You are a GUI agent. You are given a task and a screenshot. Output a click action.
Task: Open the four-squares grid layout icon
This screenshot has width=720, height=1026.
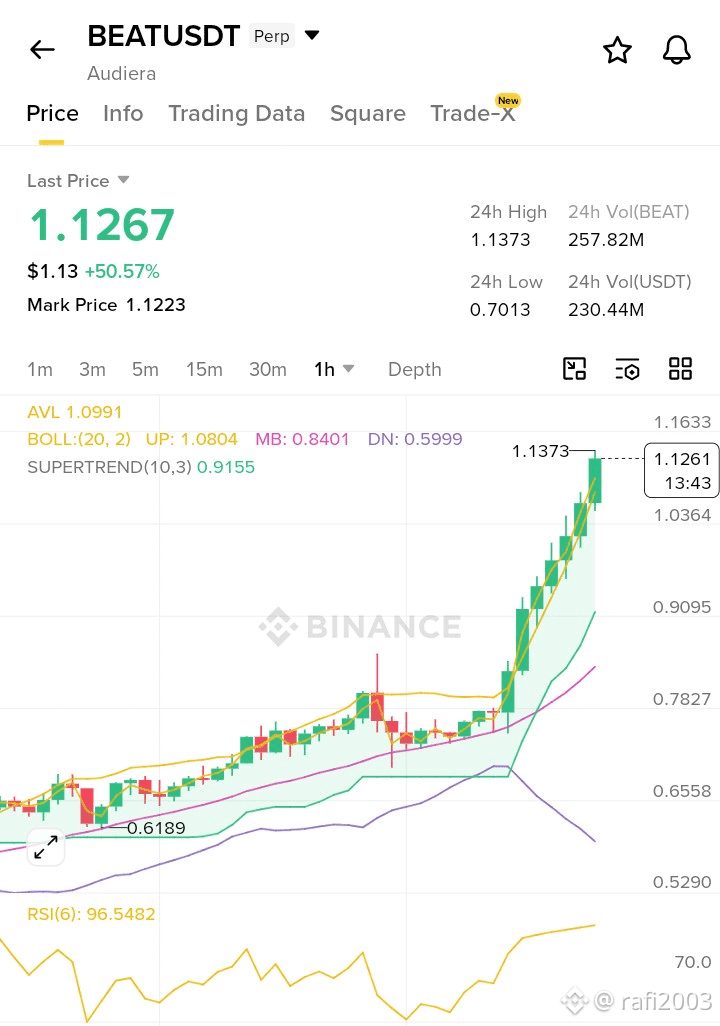[x=680, y=368]
